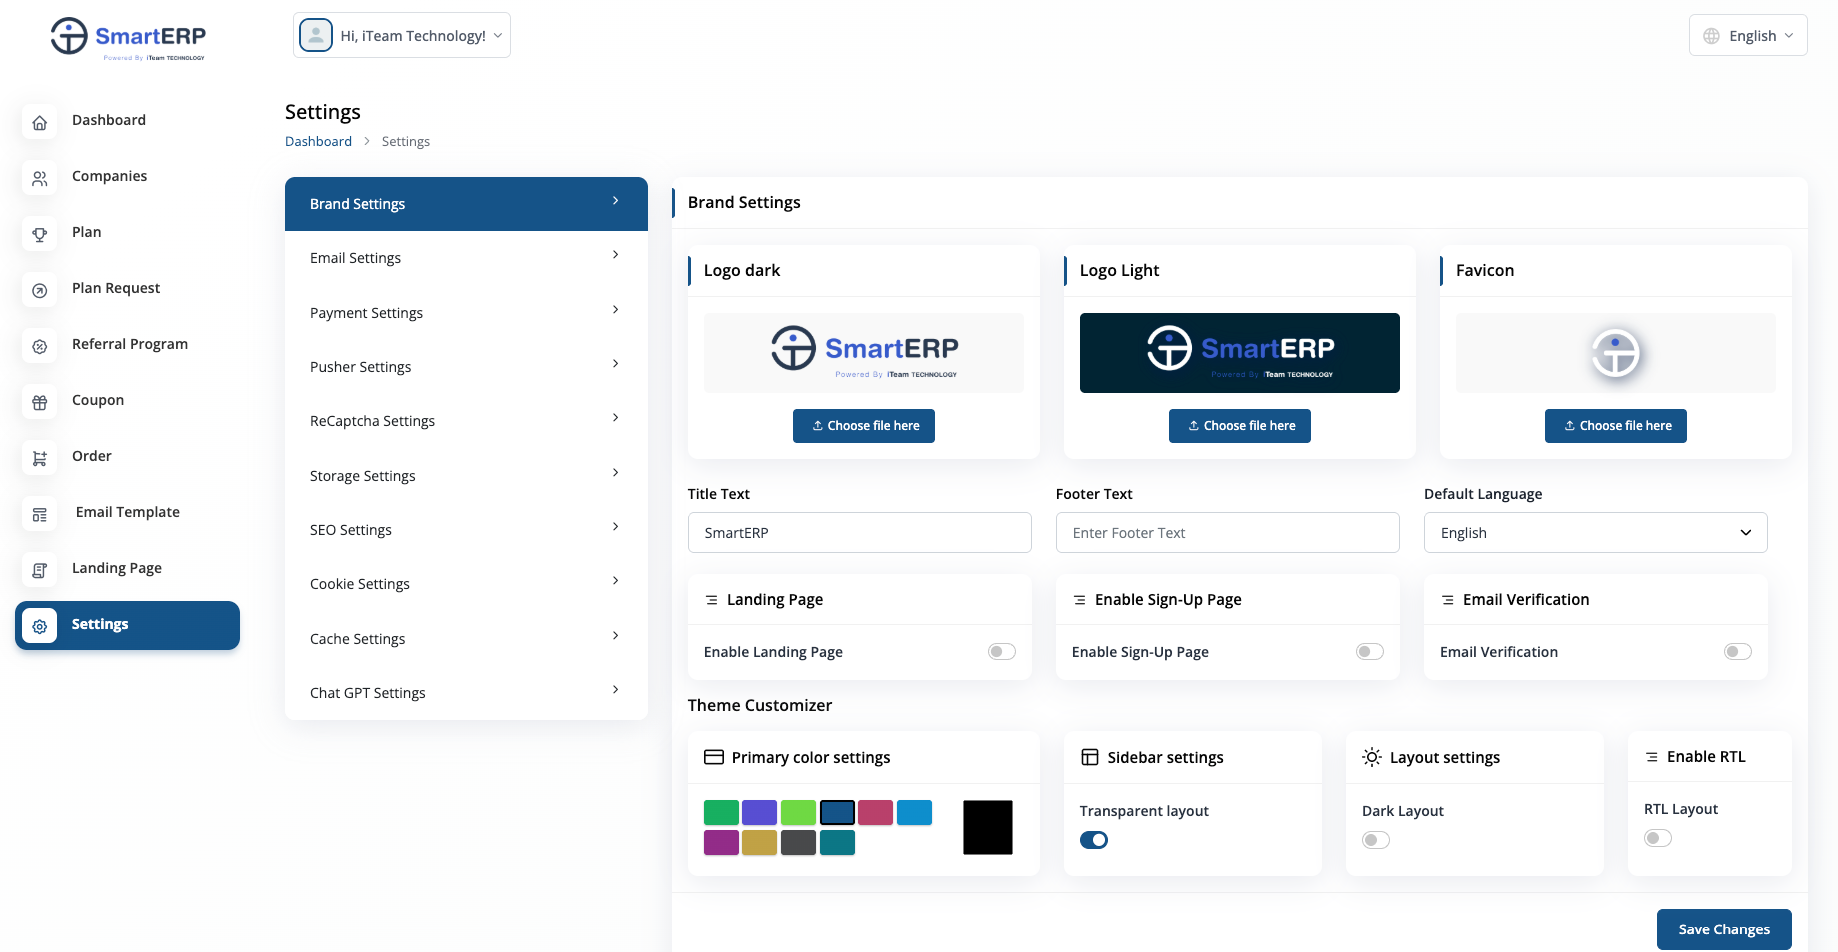Click the Companies users icon
Image resolution: width=1838 pixels, height=952 pixels.
[x=40, y=178]
